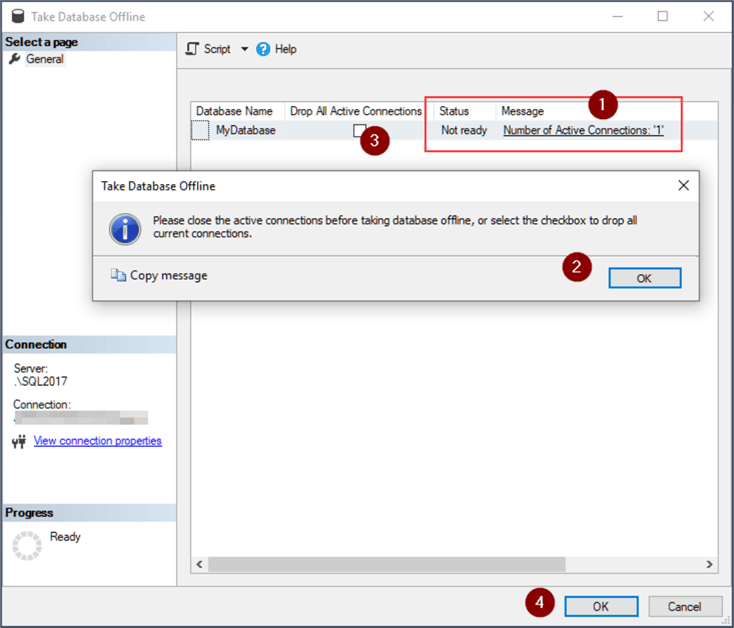
Task: Open View connection properties link
Action: tap(97, 441)
